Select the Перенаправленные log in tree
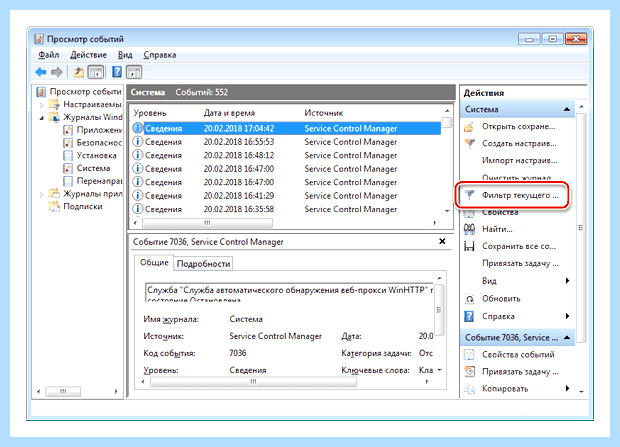This screenshot has height=447, width=620. (99, 181)
